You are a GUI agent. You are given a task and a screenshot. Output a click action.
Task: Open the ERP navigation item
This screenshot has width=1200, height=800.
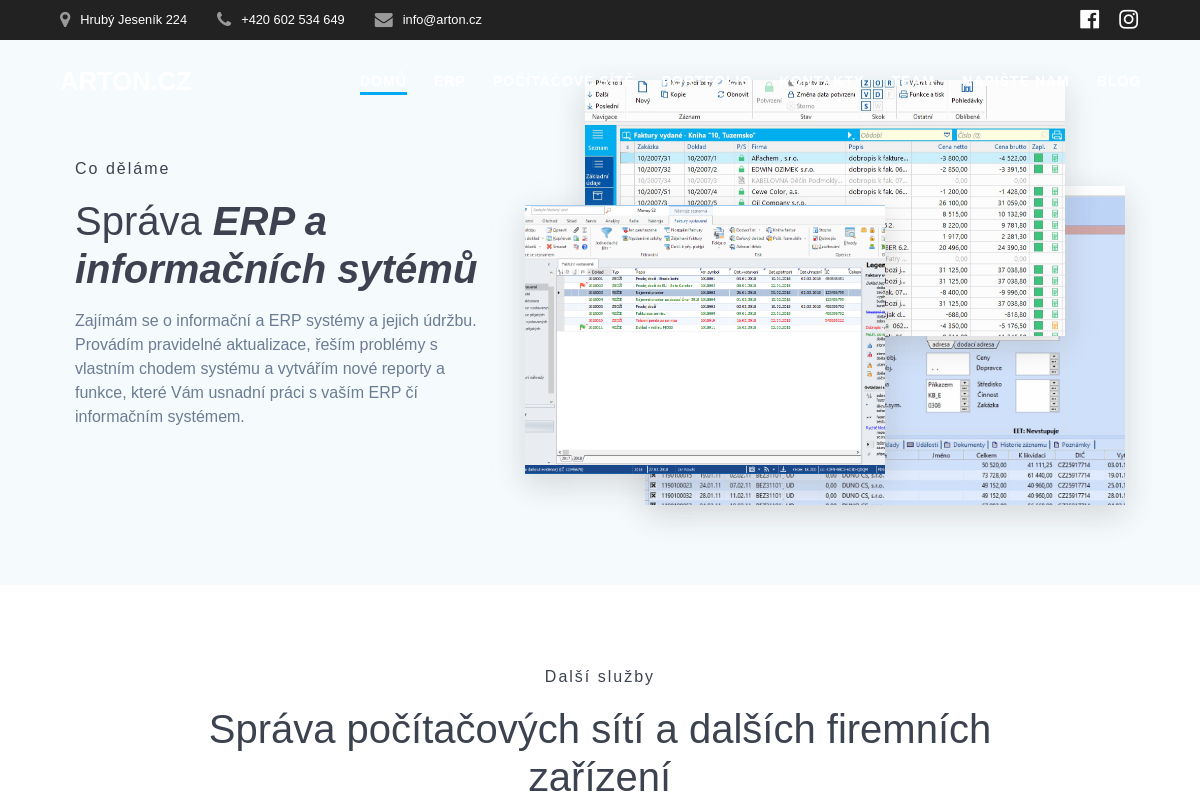pos(449,81)
